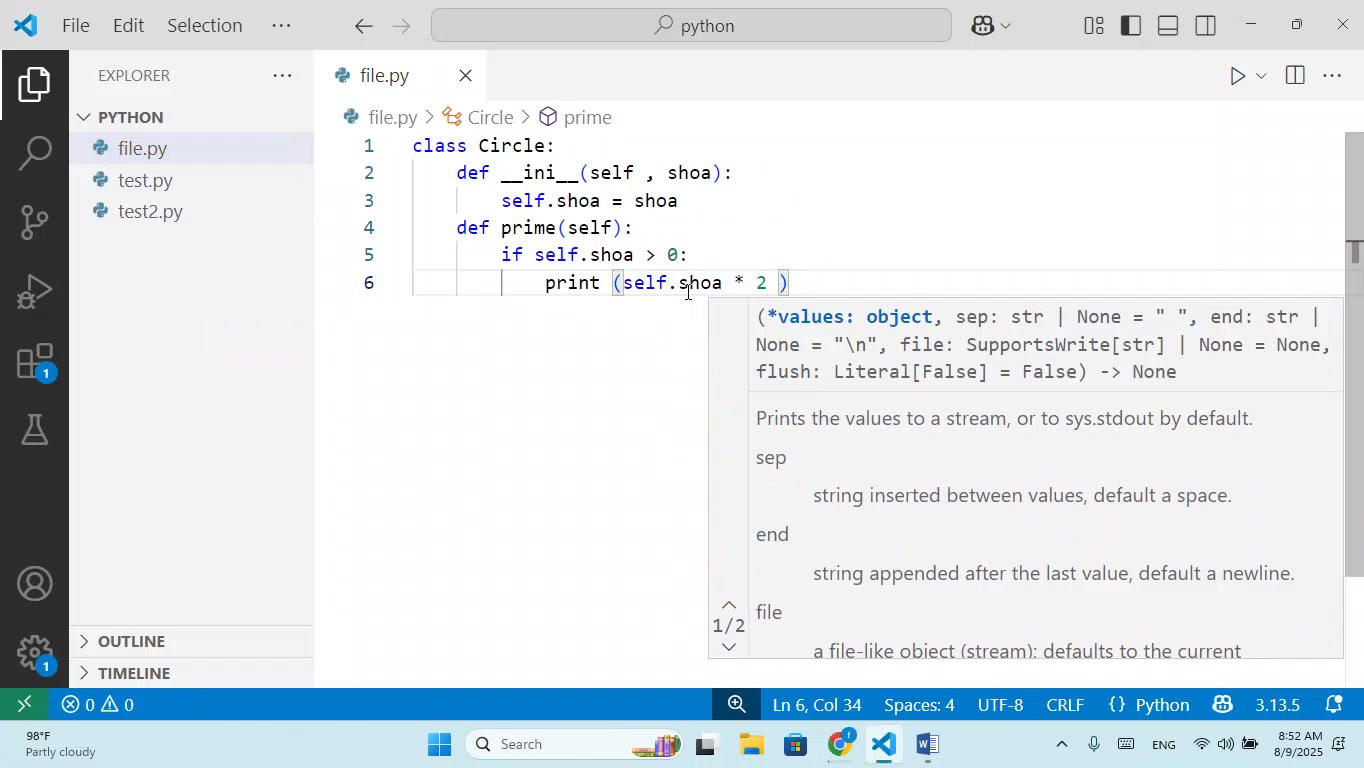Toggle the bottom Panel layout button
The width and height of the screenshot is (1364, 768).
1168,26
